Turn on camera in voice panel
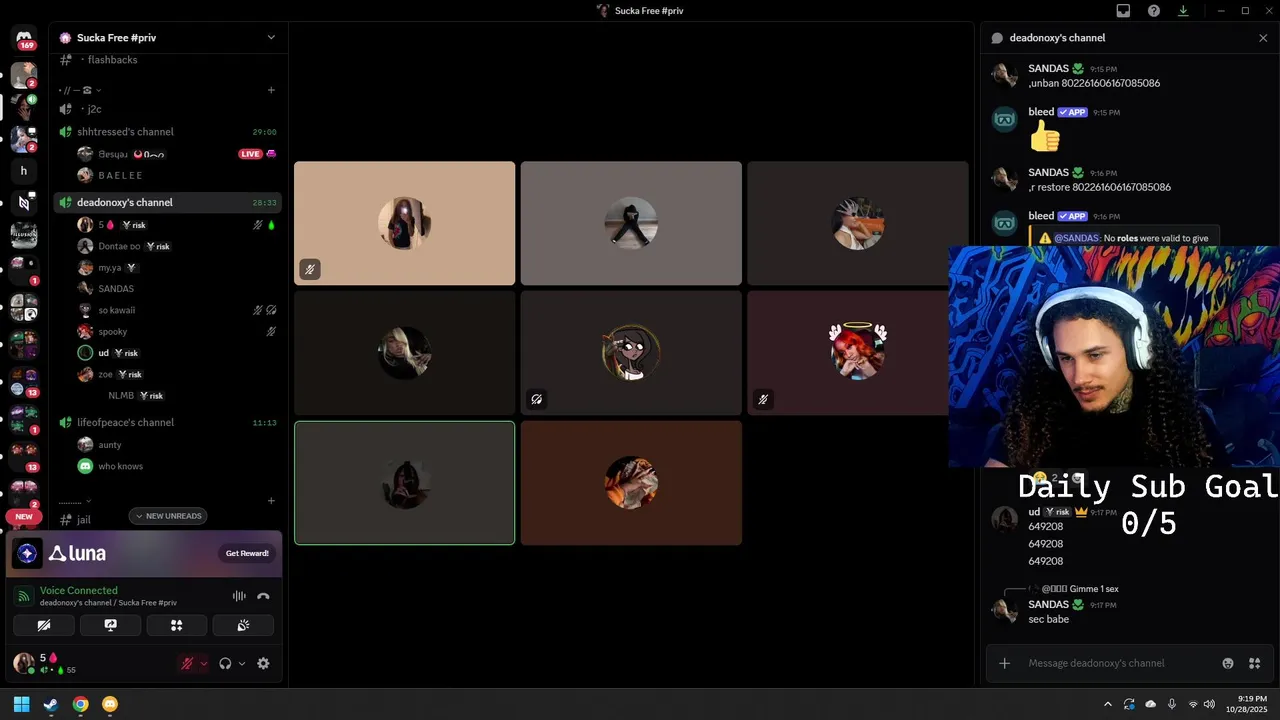Image resolution: width=1280 pixels, height=720 pixels. 44,626
